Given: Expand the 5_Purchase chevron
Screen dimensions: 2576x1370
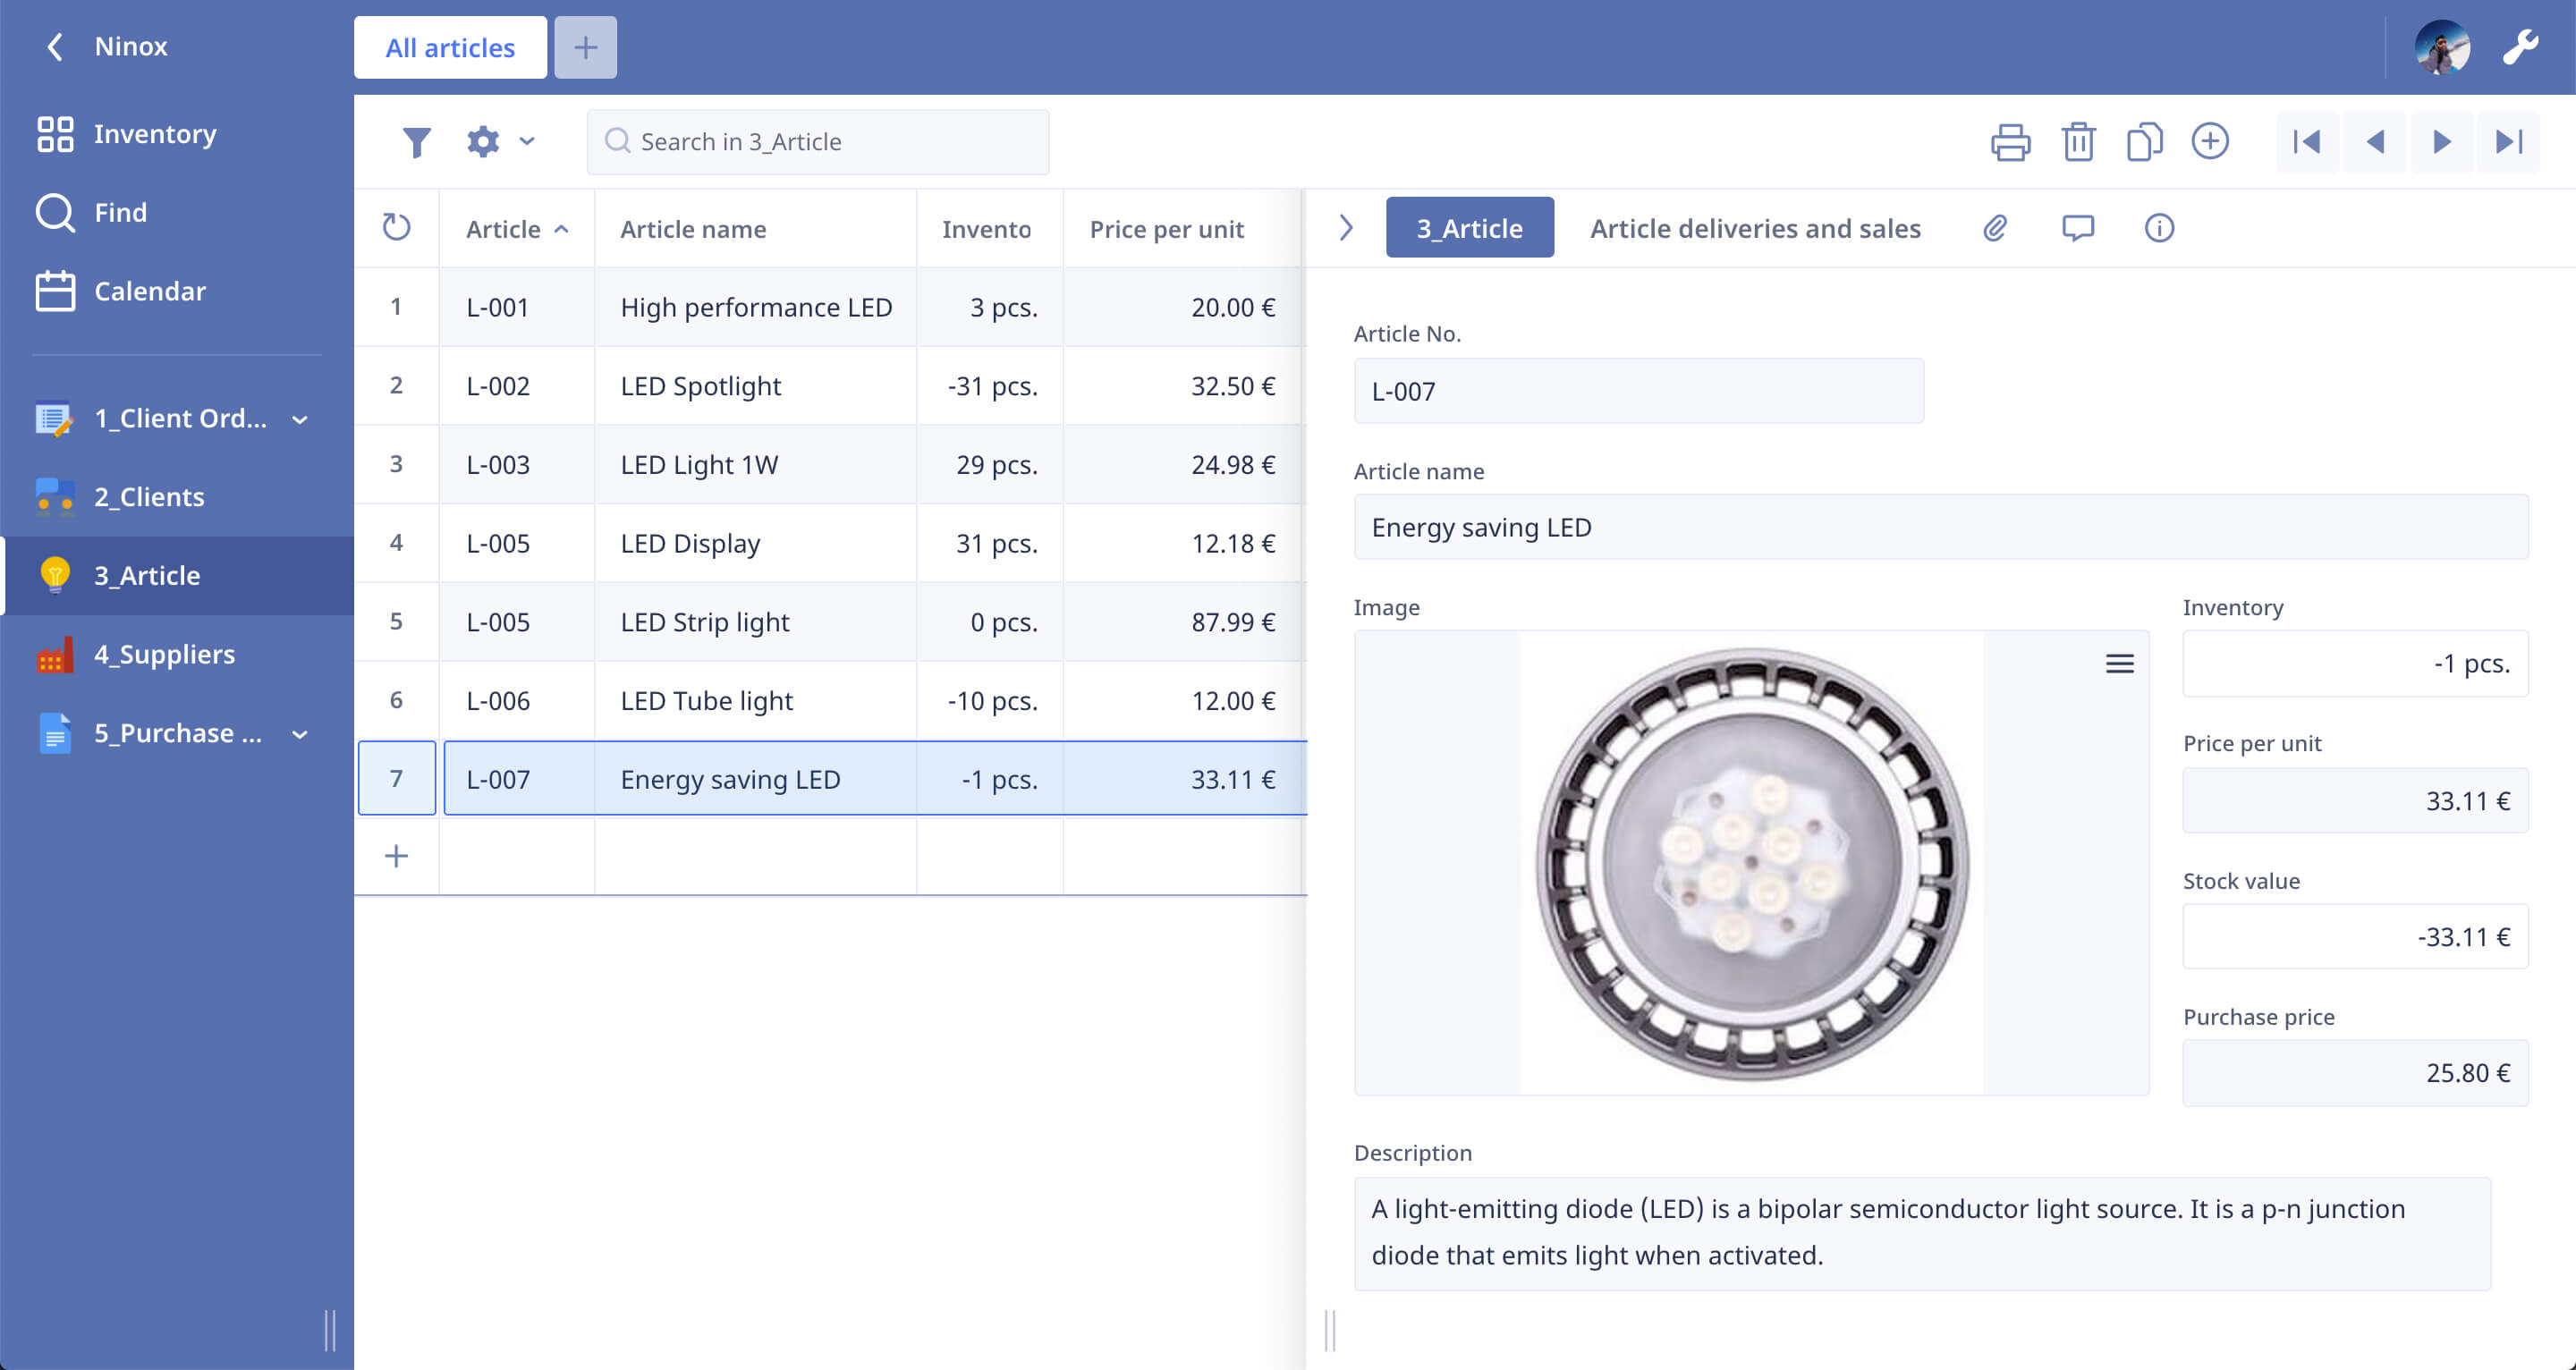Looking at the screenshot, I should click(x=300, y=734).
